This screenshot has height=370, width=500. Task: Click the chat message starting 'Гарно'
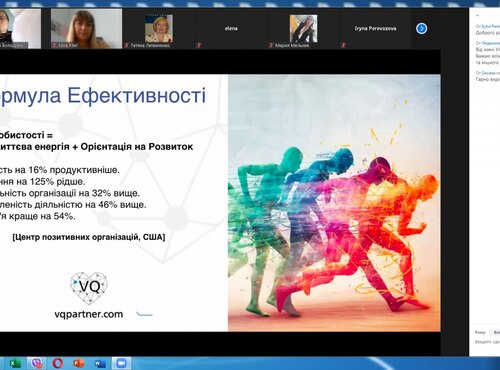(x=487, y=79)
